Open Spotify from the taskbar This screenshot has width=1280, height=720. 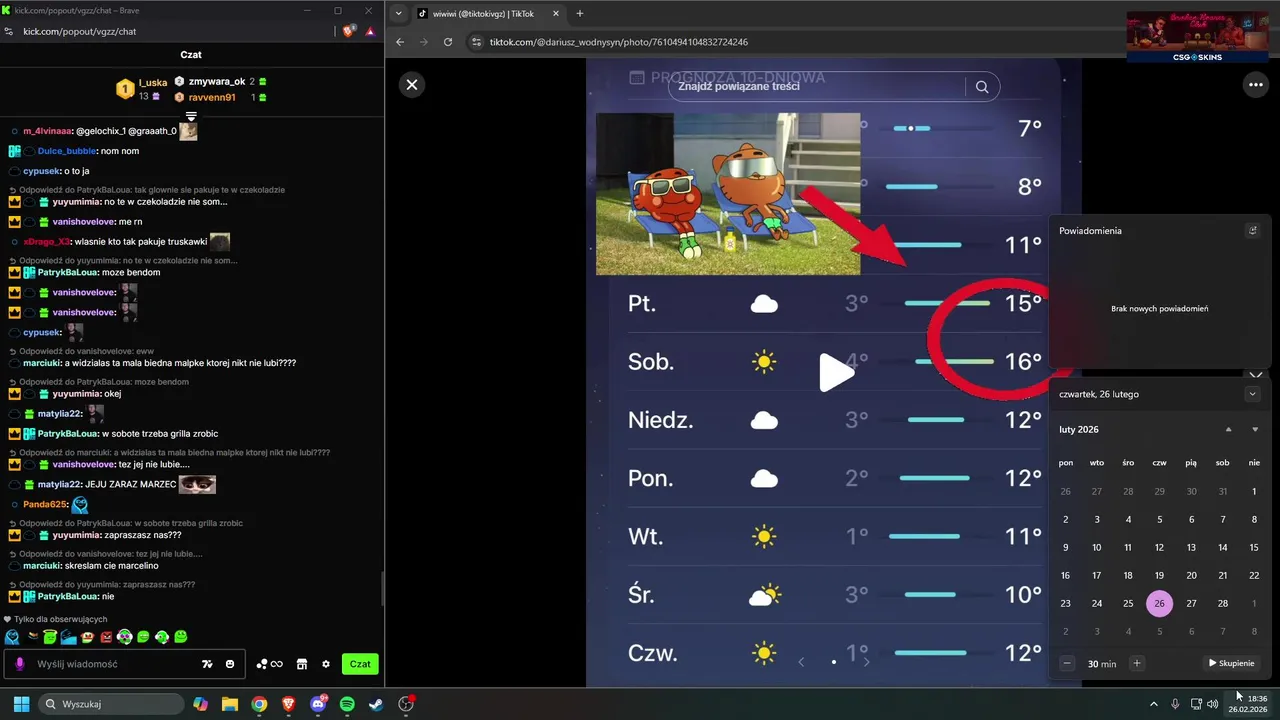pos(347,704)
